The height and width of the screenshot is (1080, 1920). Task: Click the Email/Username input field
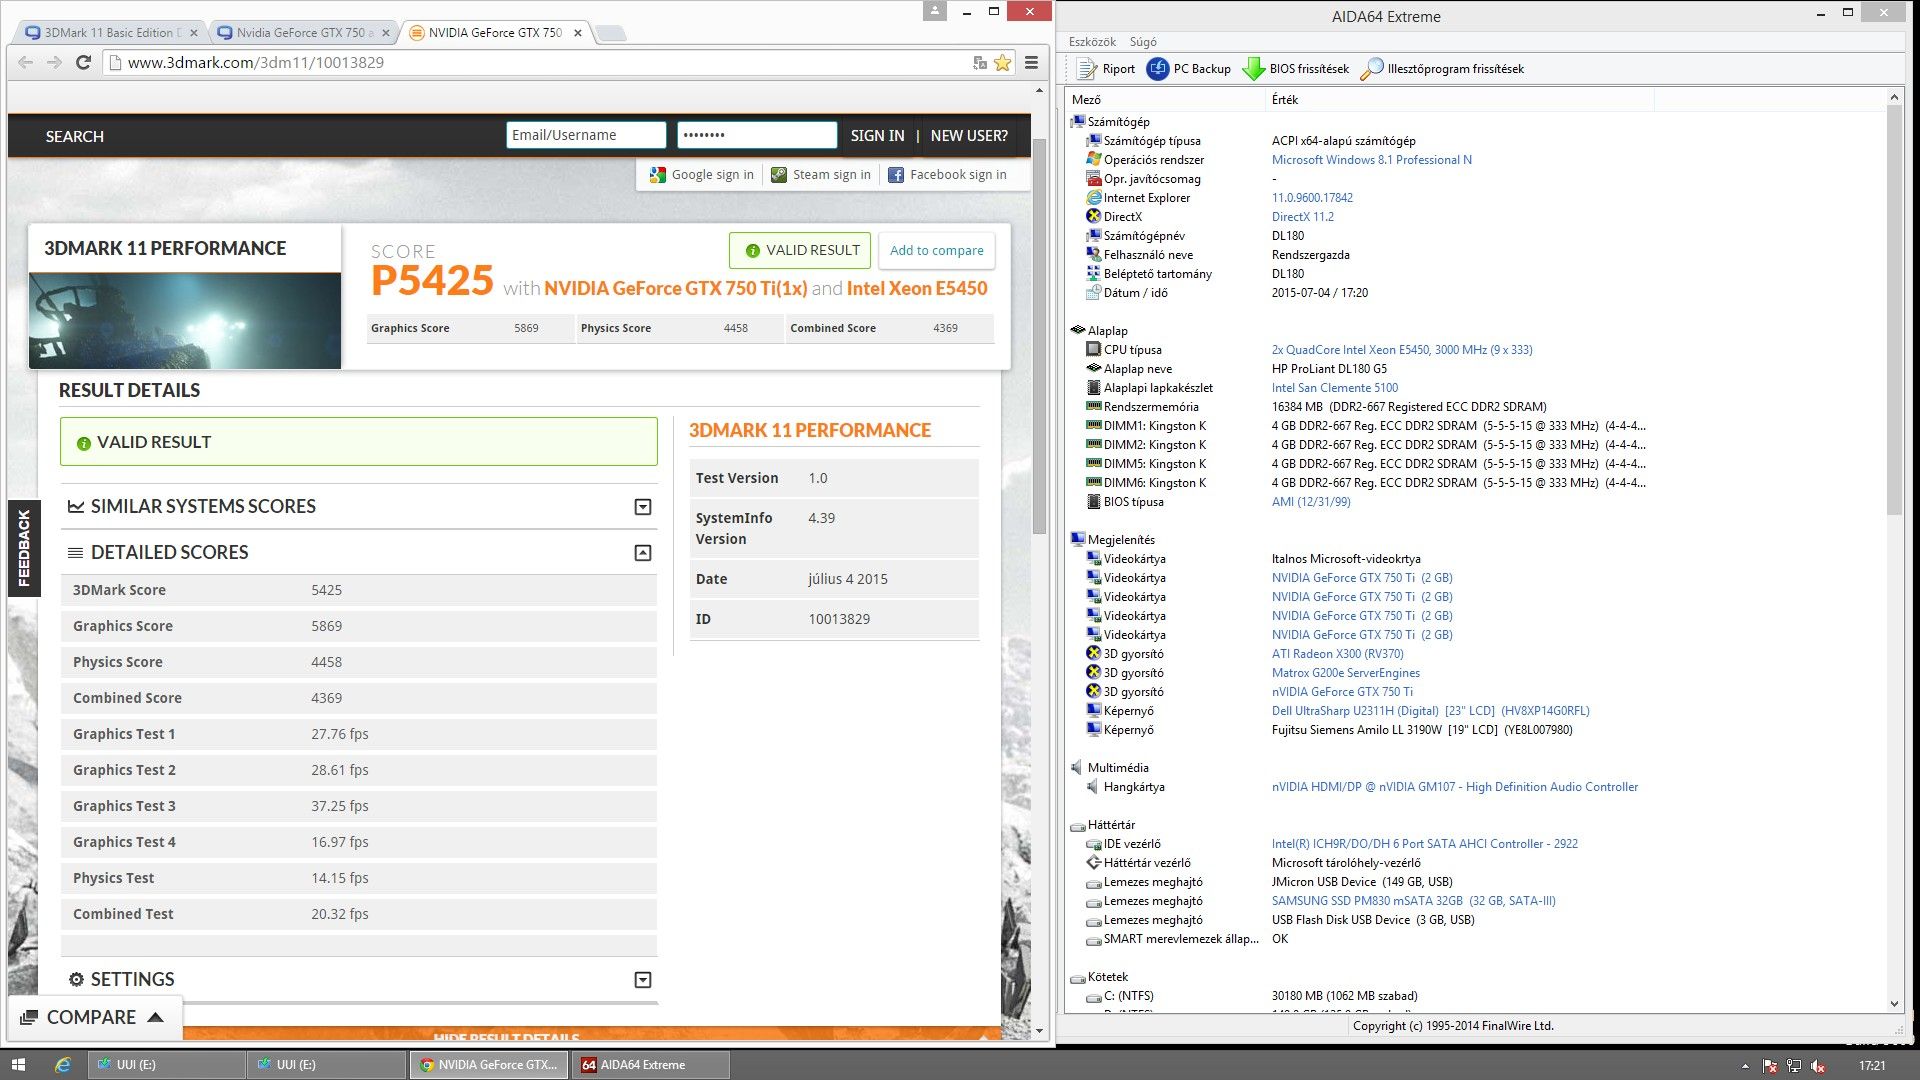(x=586, y=135)
